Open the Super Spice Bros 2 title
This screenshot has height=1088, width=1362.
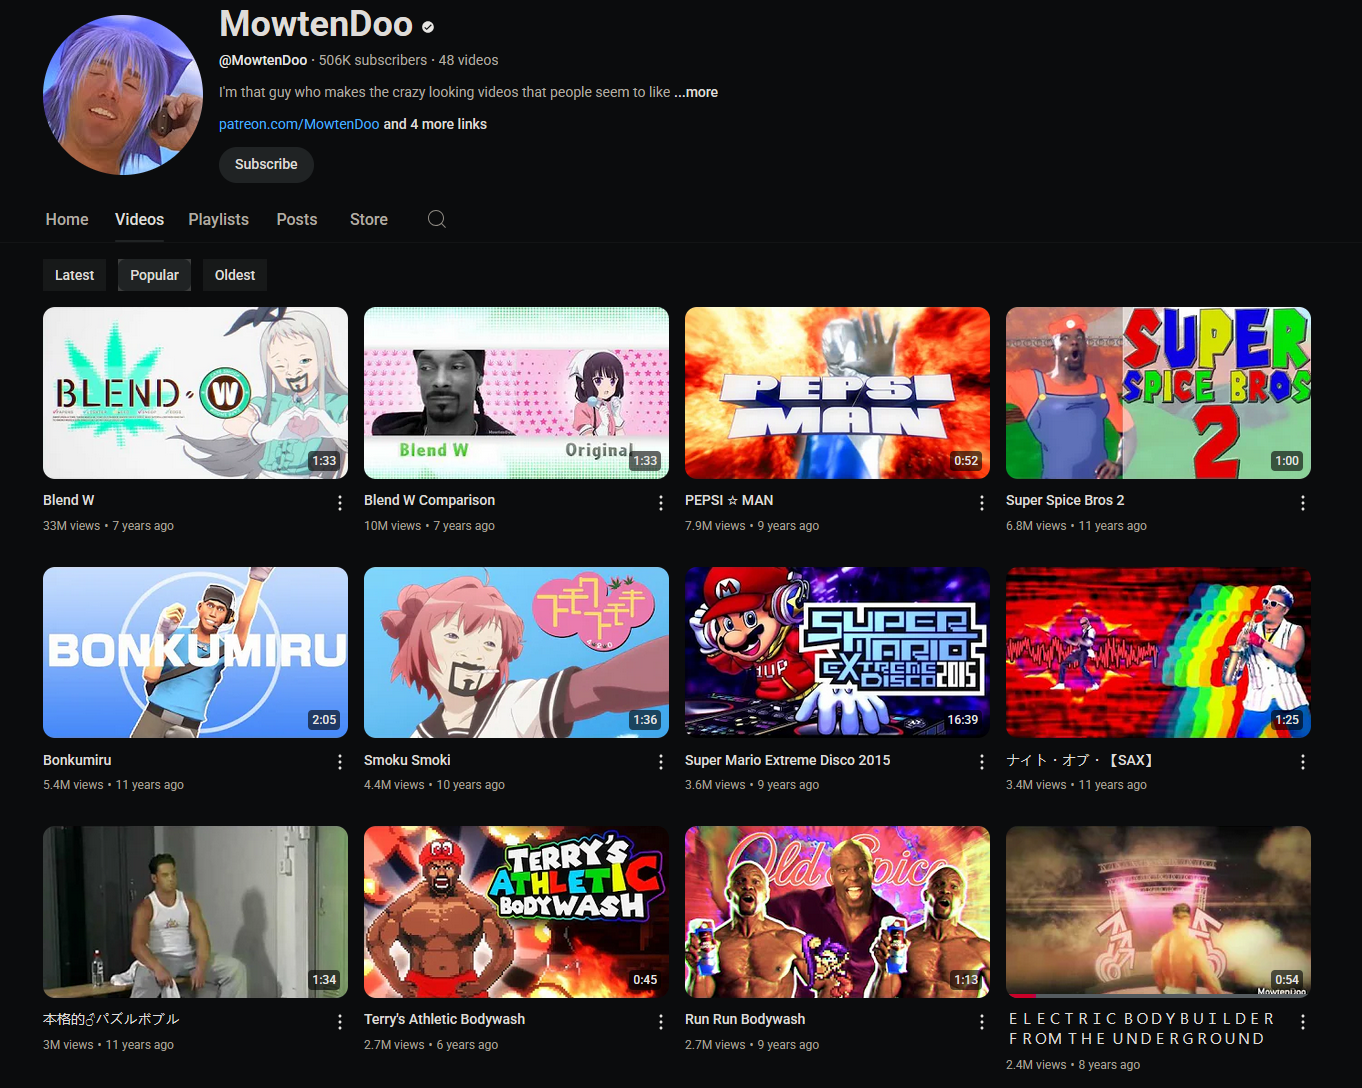click(1065, 500)
